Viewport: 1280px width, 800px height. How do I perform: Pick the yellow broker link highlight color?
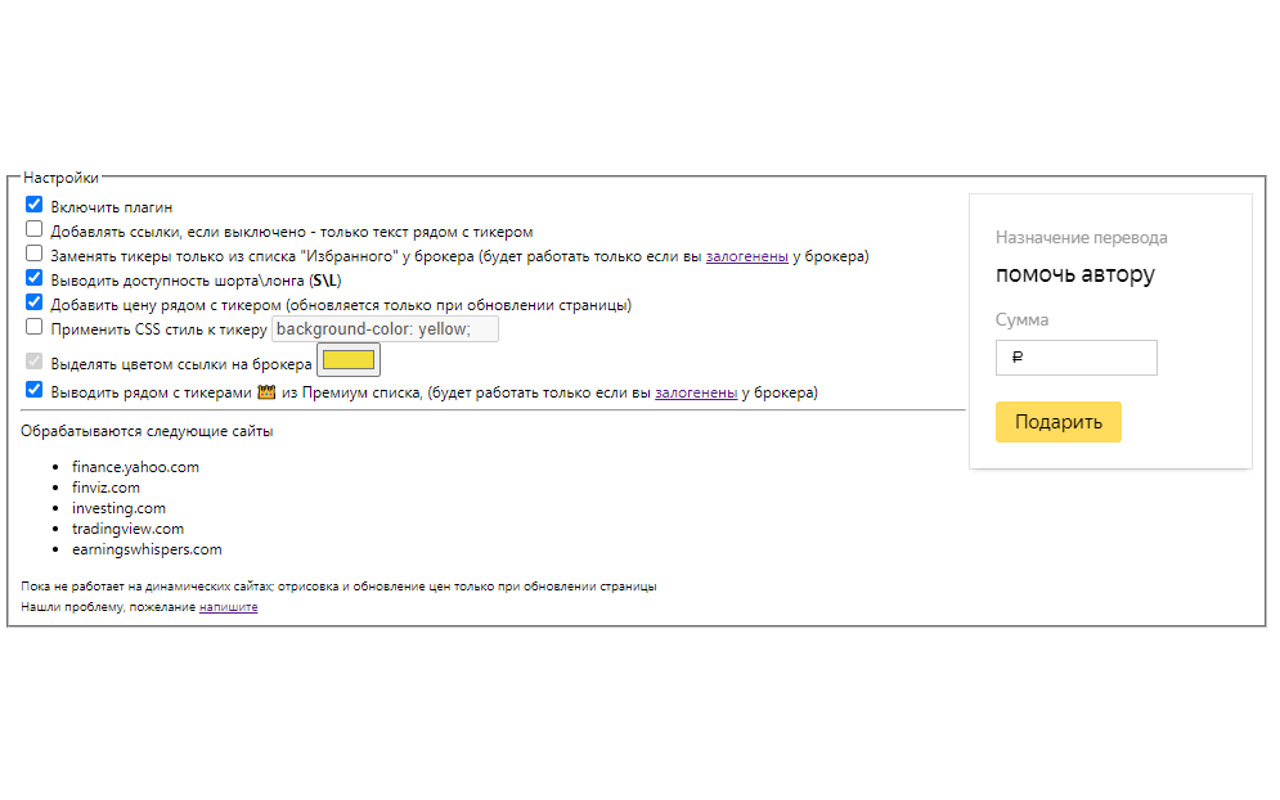click(x=348, y=359)
